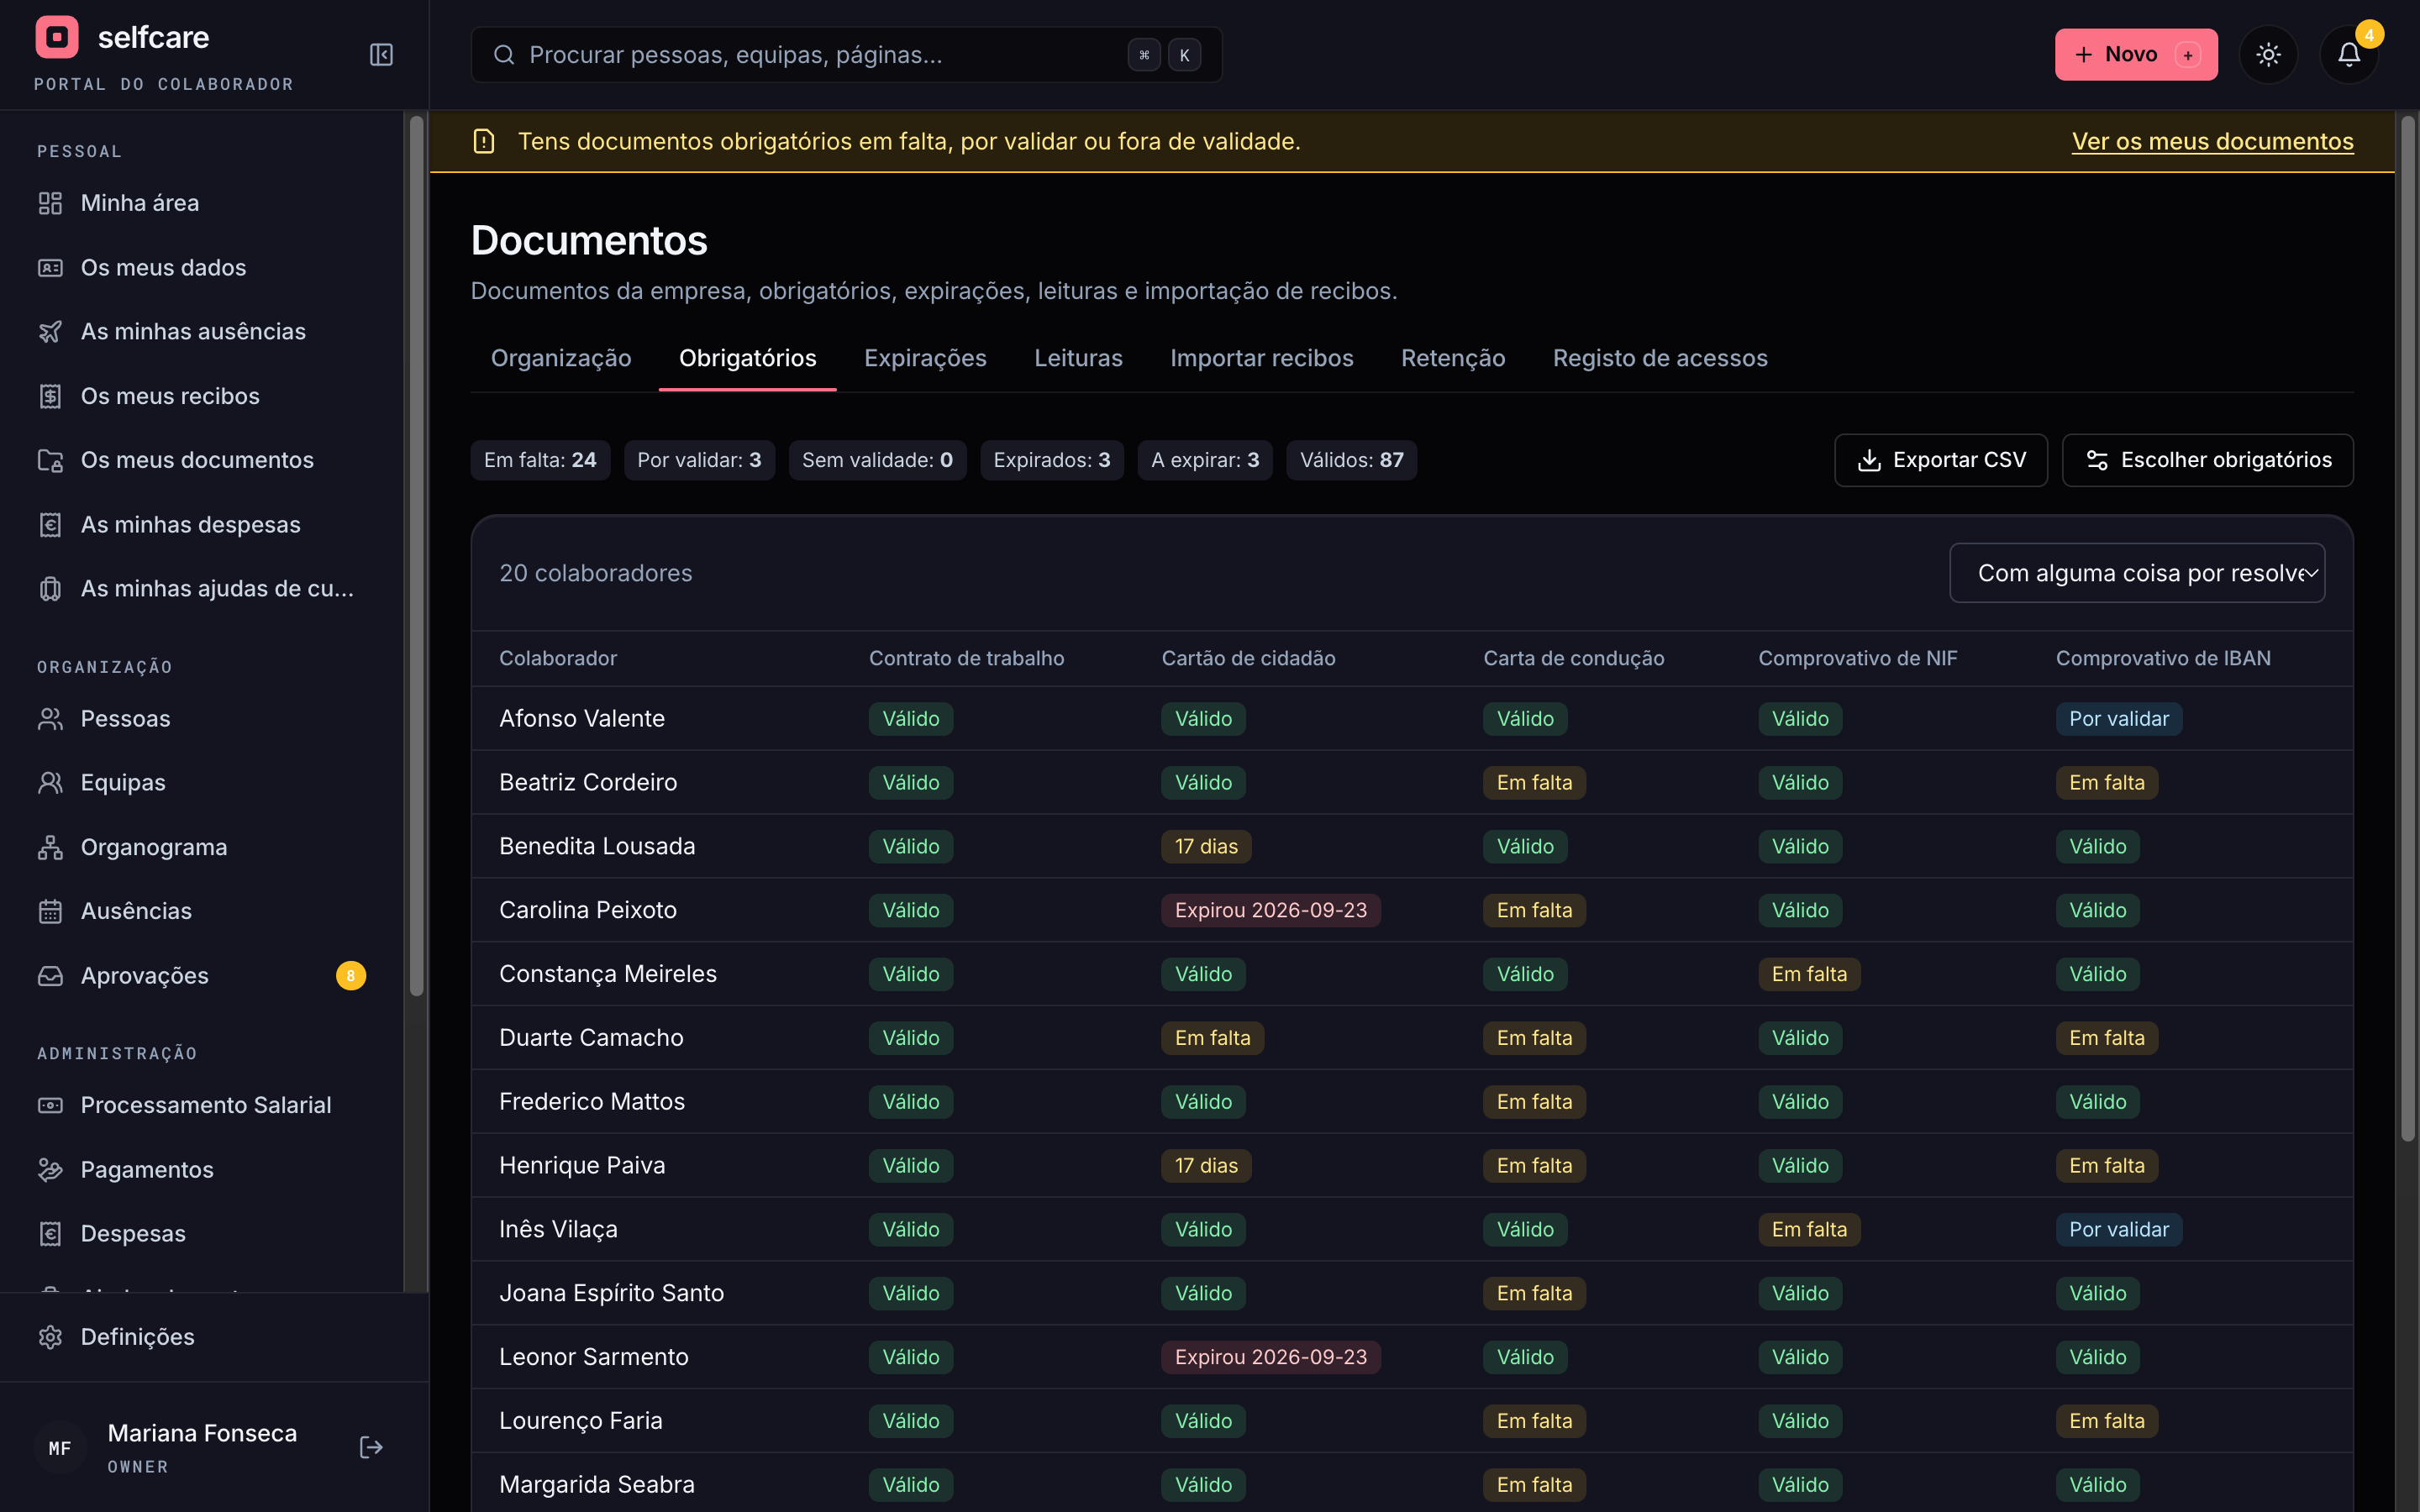Open Processamento Salarial
2420x1512 pixels.
pyautogui.click(x=201, y=1105)
